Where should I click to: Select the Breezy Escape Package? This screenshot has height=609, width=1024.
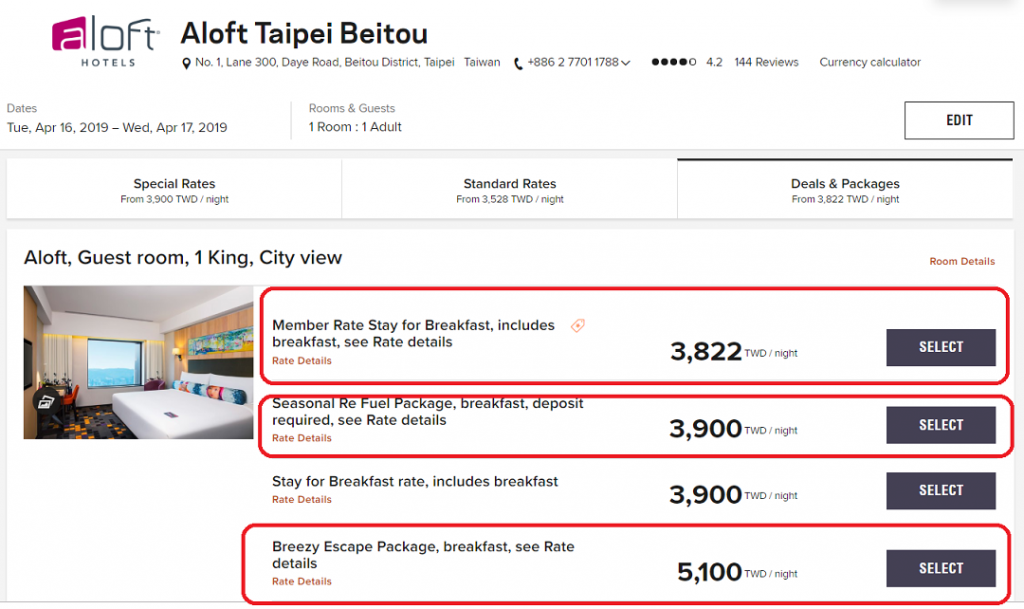coord(940,568)
